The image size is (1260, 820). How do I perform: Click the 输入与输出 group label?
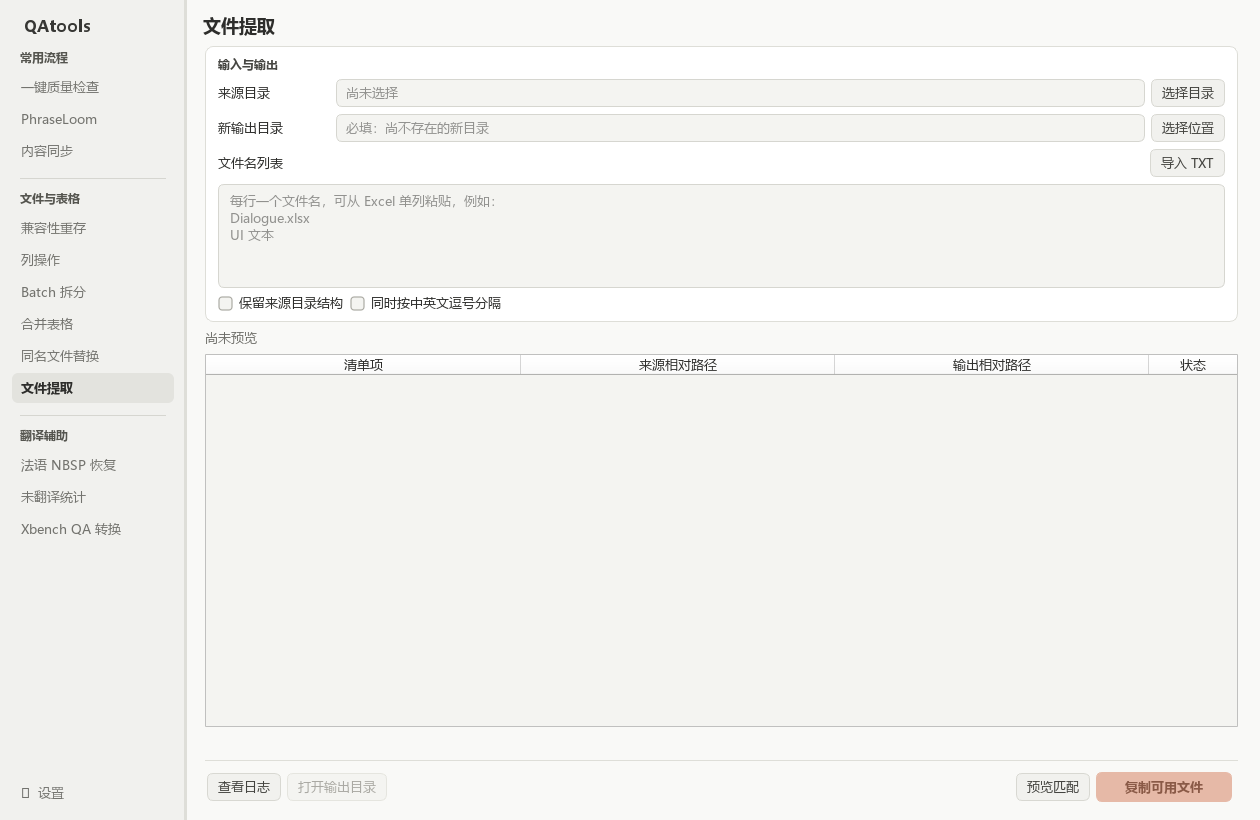248,65
